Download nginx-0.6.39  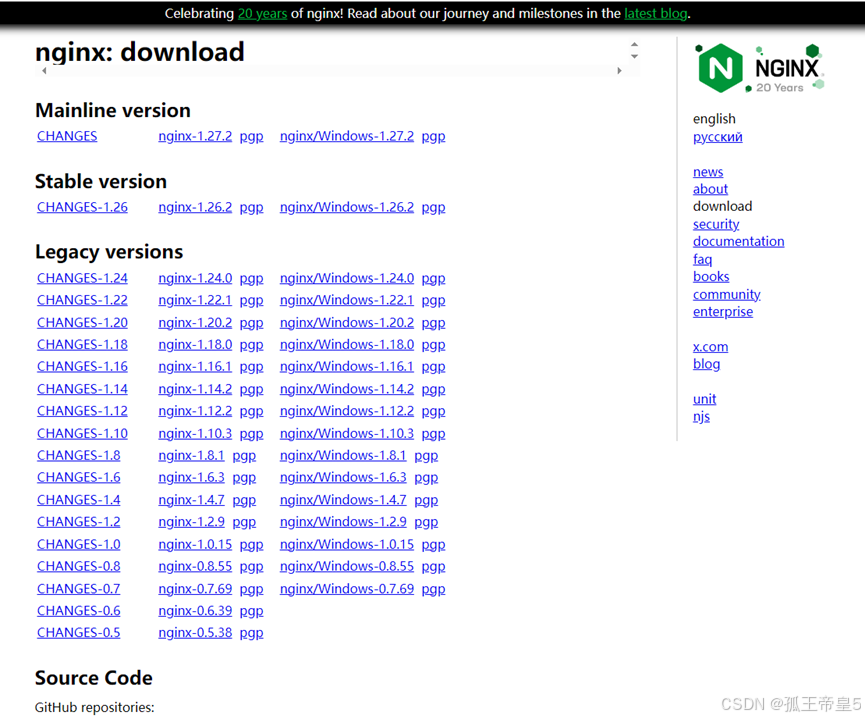coord(195,611)
